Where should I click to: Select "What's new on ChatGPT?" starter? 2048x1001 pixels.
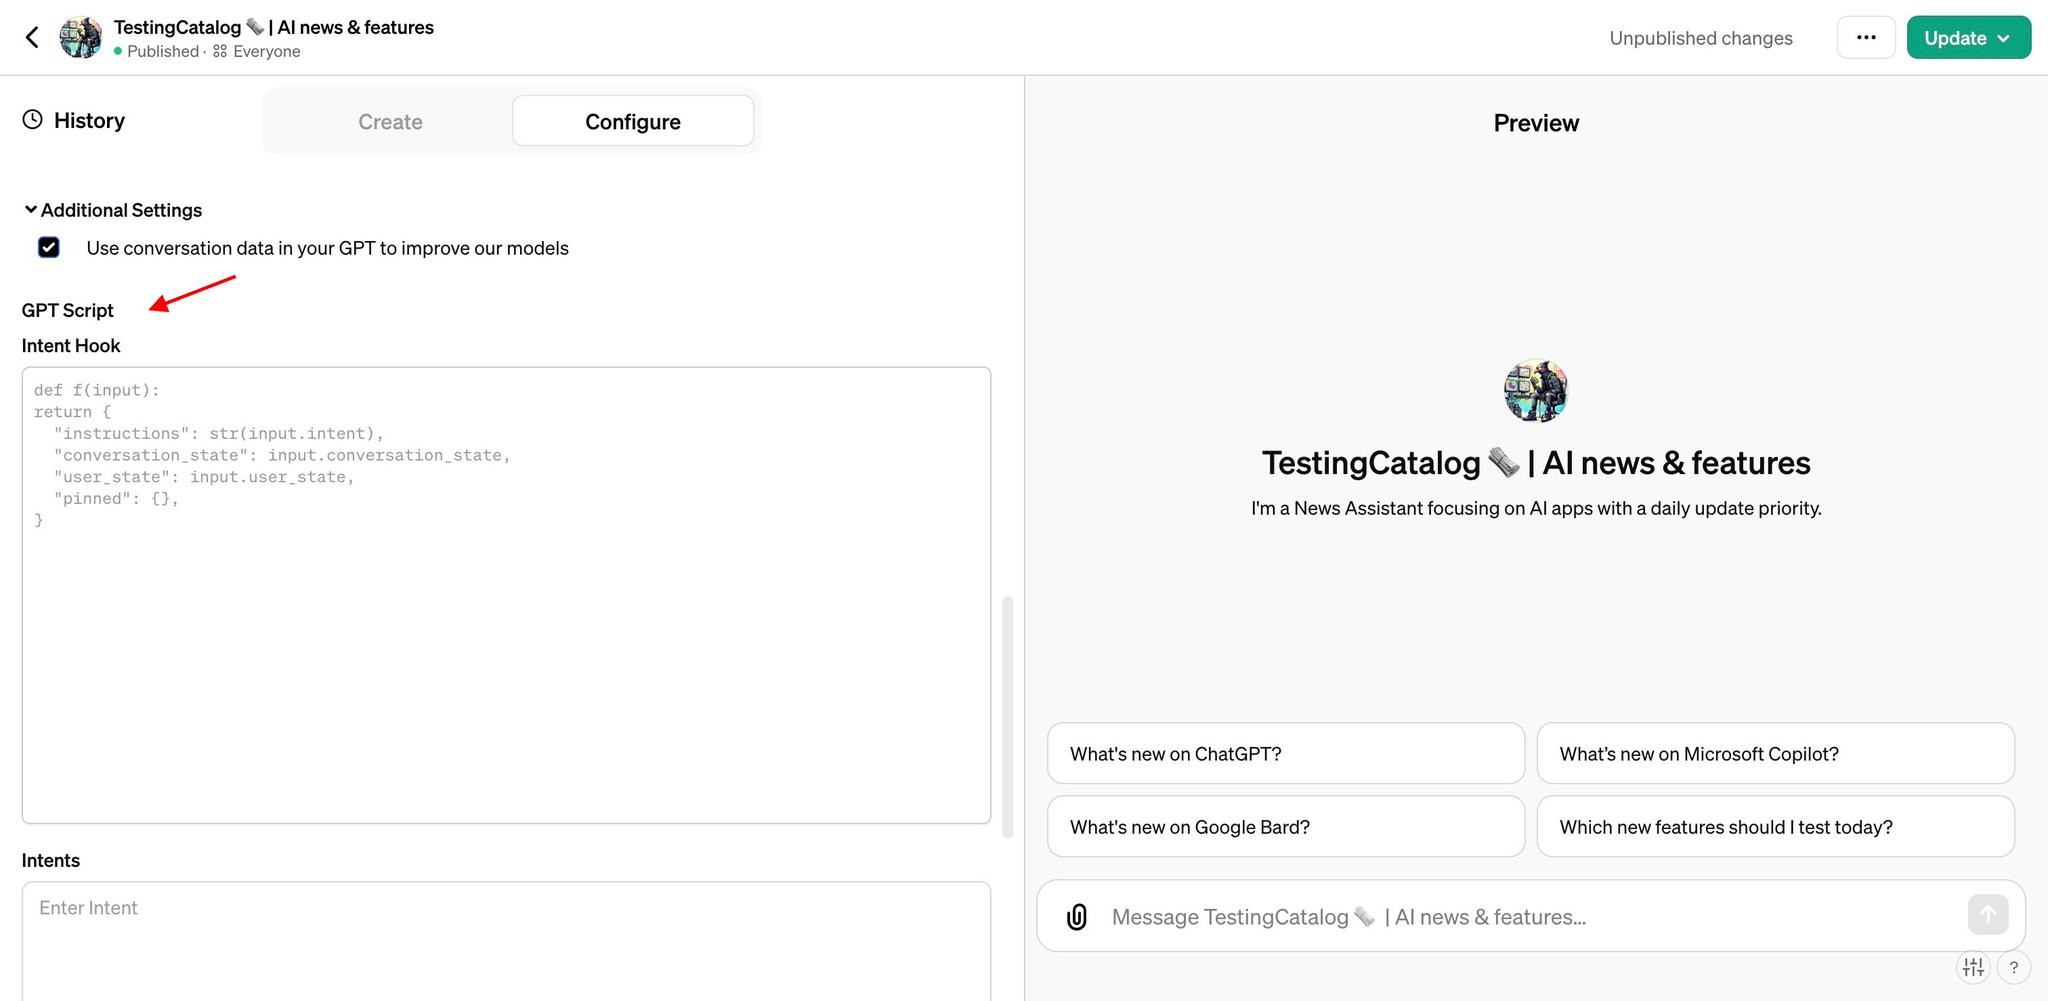[x=1286, y=754]
